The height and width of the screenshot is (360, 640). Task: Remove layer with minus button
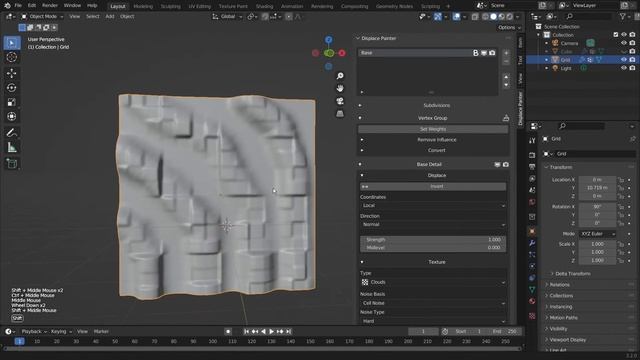click(506, 62)
